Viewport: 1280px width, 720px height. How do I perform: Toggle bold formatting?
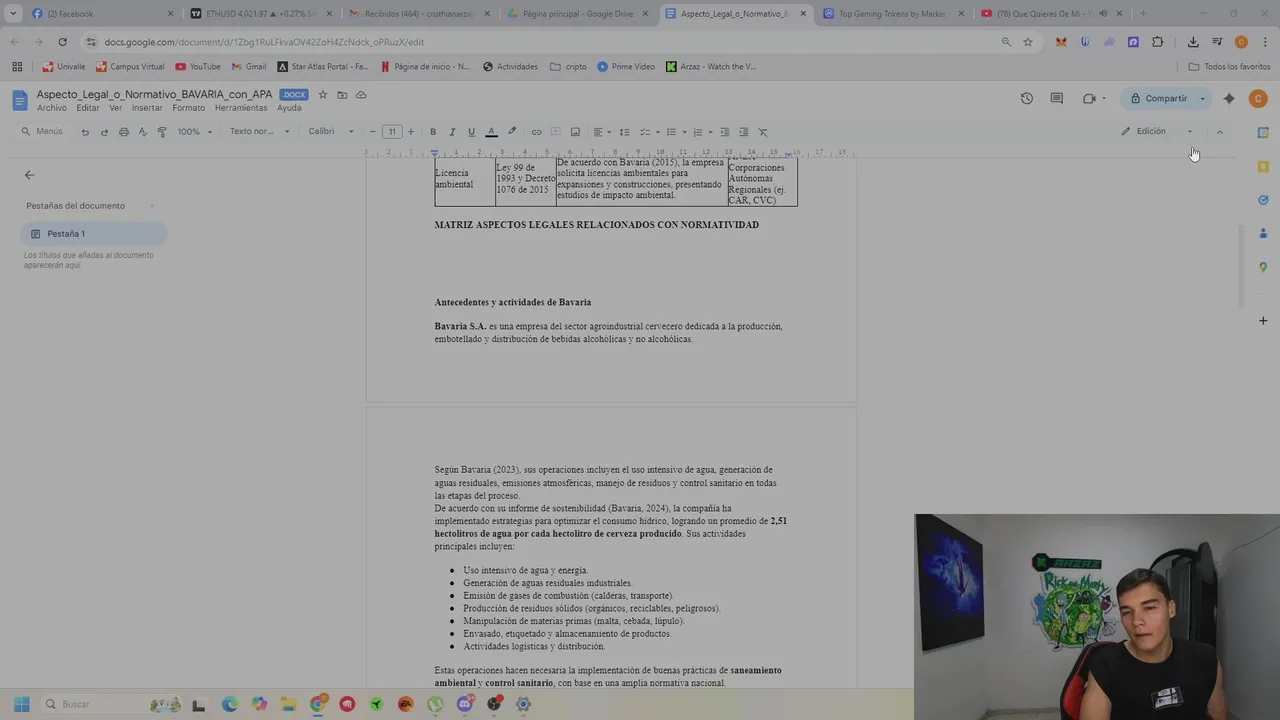[x=433, y=132]
